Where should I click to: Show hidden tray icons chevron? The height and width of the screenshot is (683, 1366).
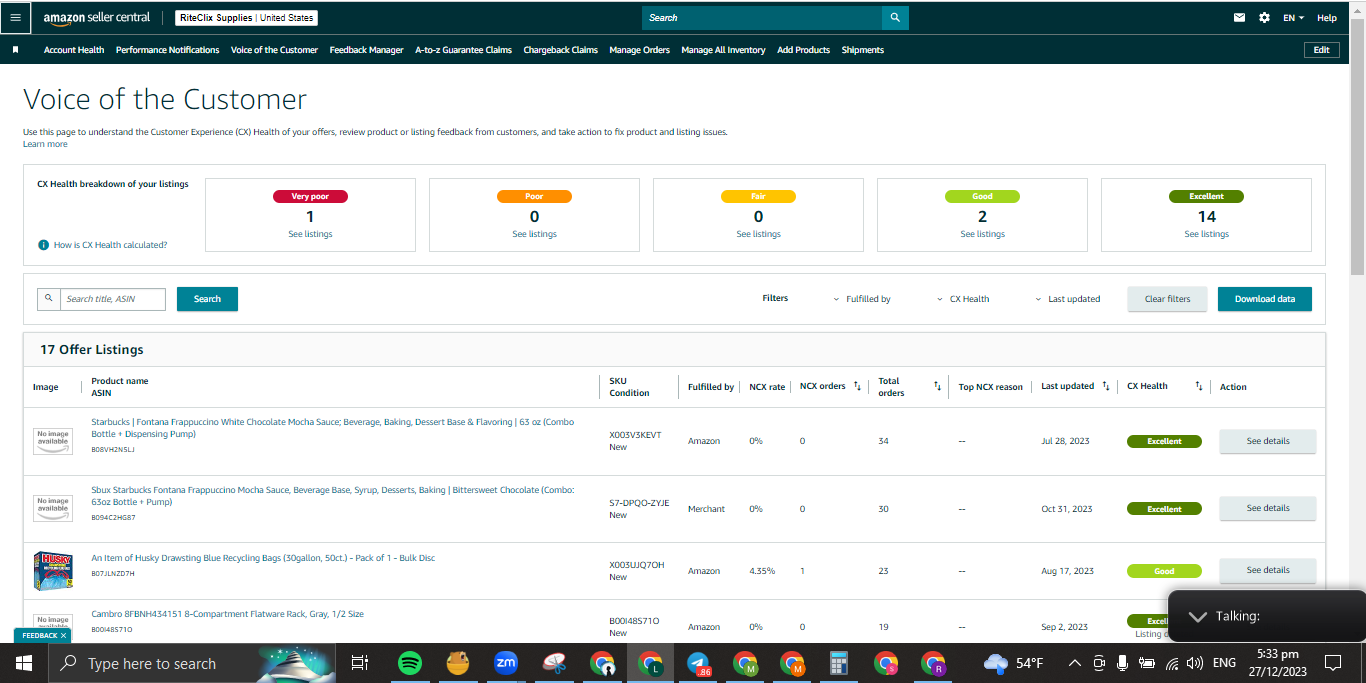pyautogui.click(x=1074, y=663)
